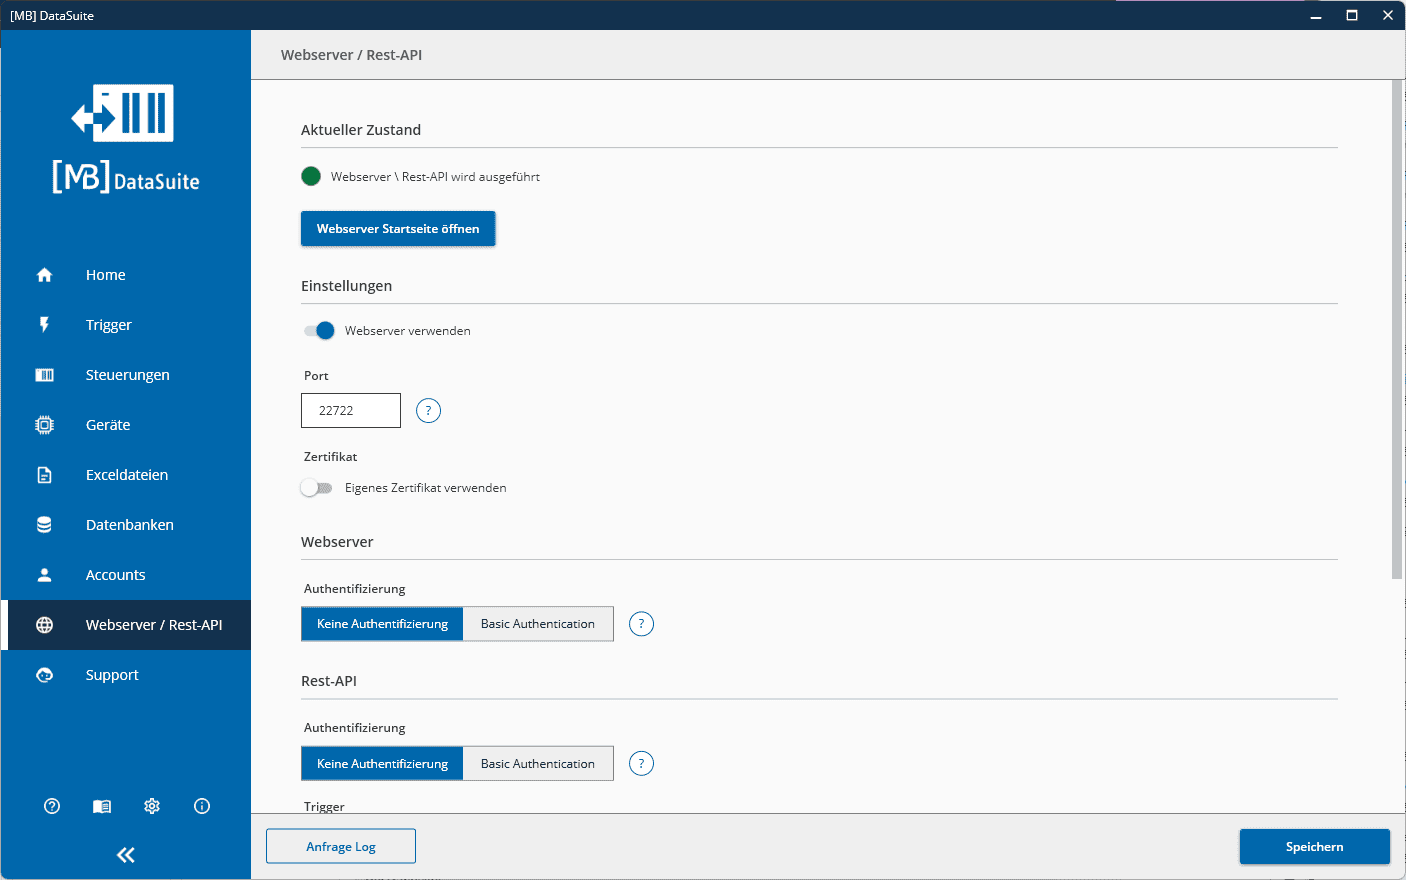The image size is (1406, 880).
Task: Click the help question-mark icon in sidebar footer
Action: (52, 806)
